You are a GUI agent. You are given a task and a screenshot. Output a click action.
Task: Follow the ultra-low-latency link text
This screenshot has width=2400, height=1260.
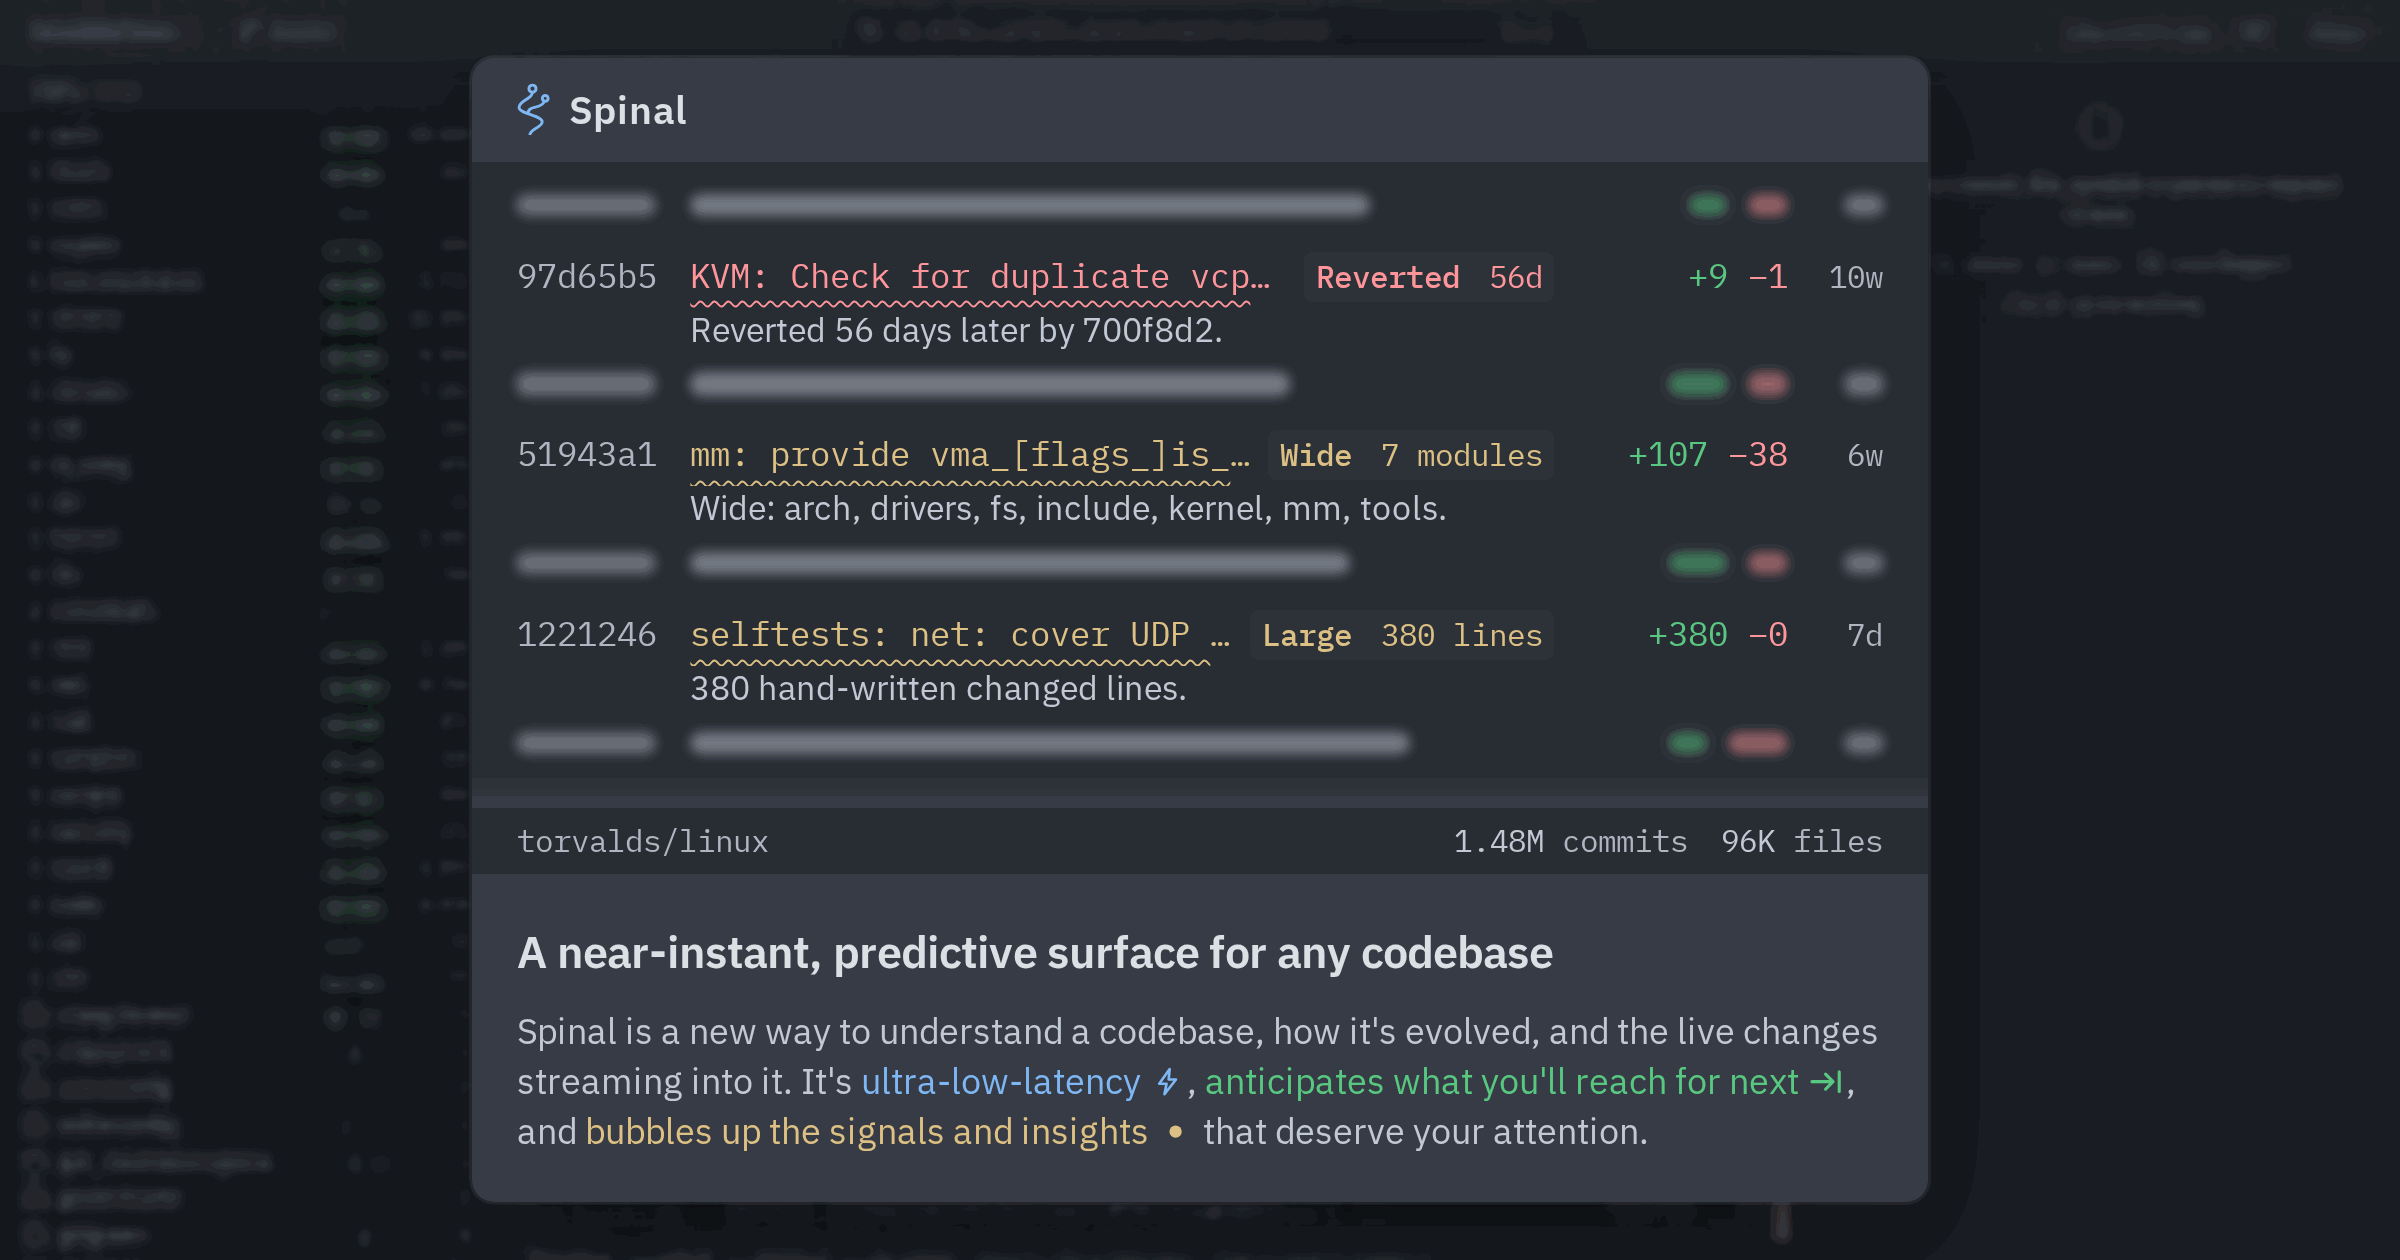[x=1001, y=1082]
